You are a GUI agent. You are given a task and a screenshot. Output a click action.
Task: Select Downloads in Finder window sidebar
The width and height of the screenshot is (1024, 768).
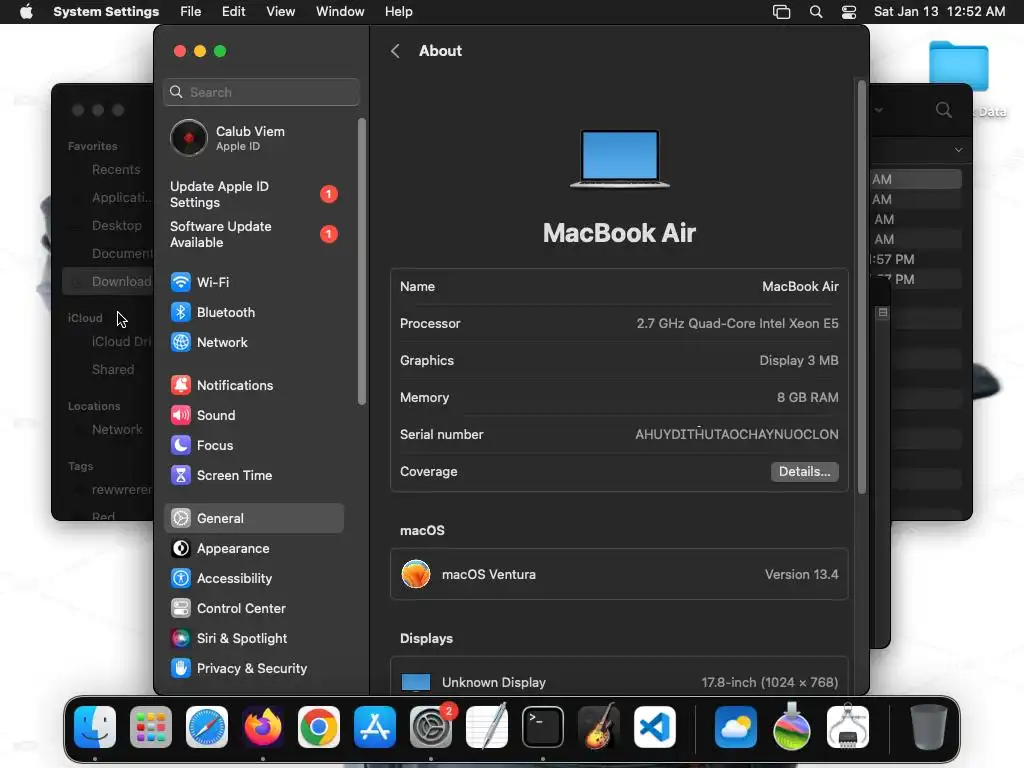click(x=108, y=281)
